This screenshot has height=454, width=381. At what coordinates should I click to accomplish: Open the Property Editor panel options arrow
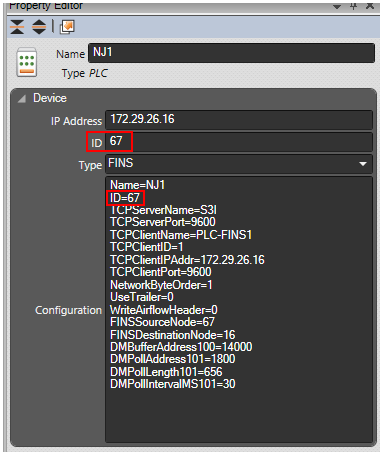click(337, 7)
